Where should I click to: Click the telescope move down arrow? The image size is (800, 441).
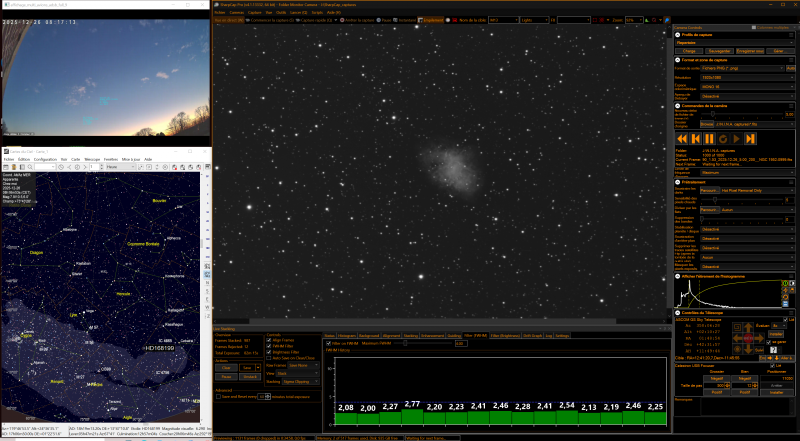click(x=748, y=349)
